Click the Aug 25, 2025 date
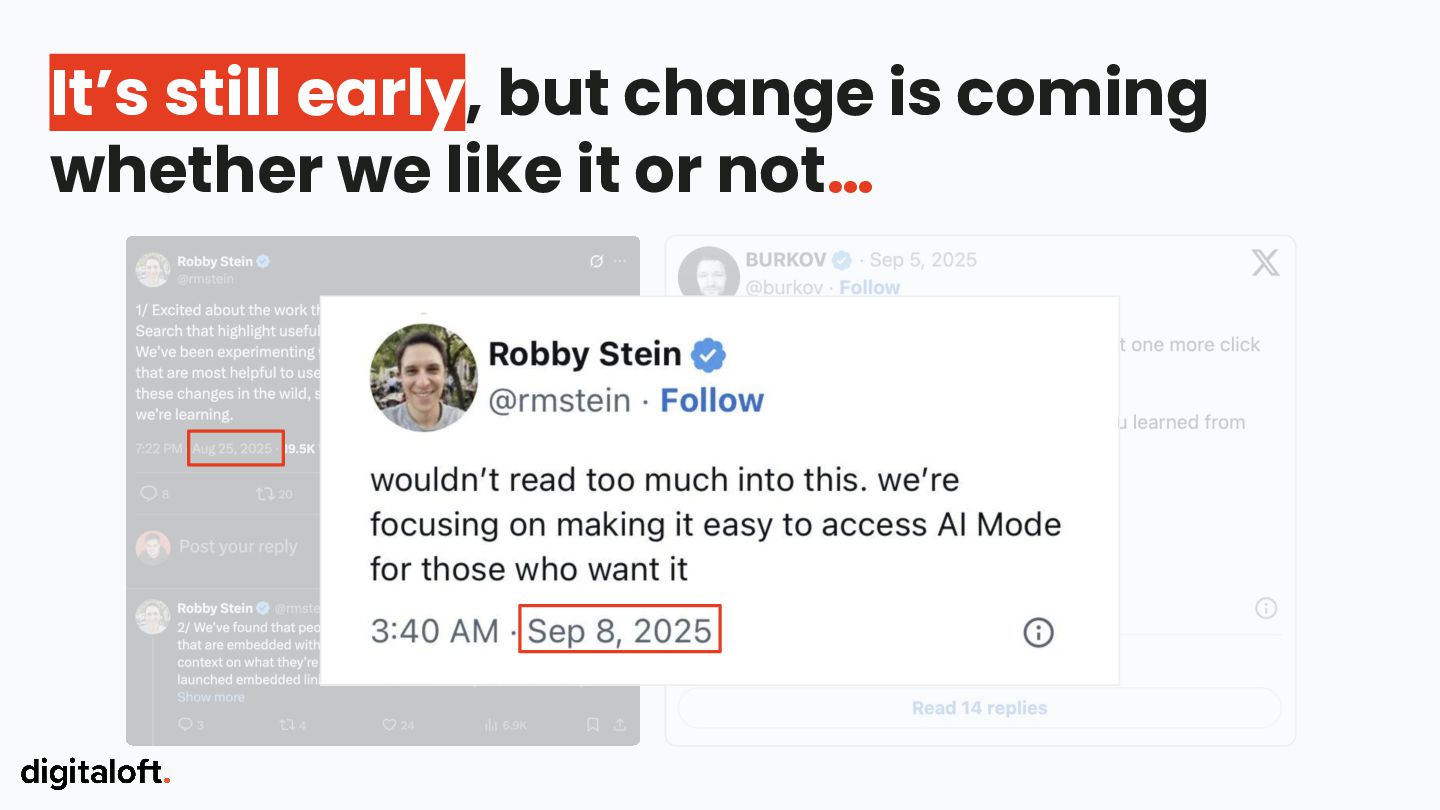 233,448
